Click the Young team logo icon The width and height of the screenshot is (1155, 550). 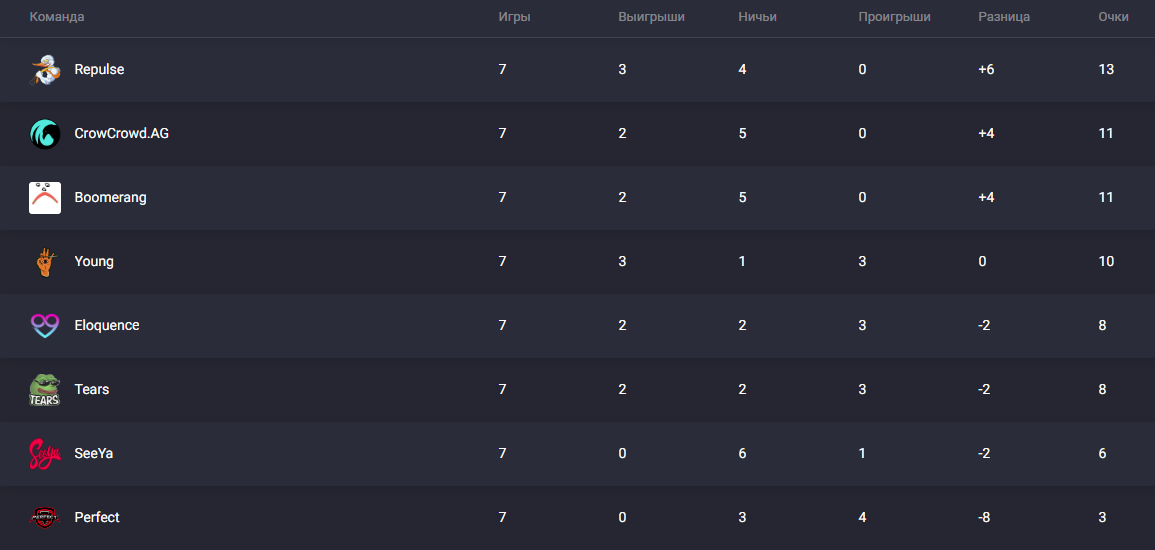(45, 262)
